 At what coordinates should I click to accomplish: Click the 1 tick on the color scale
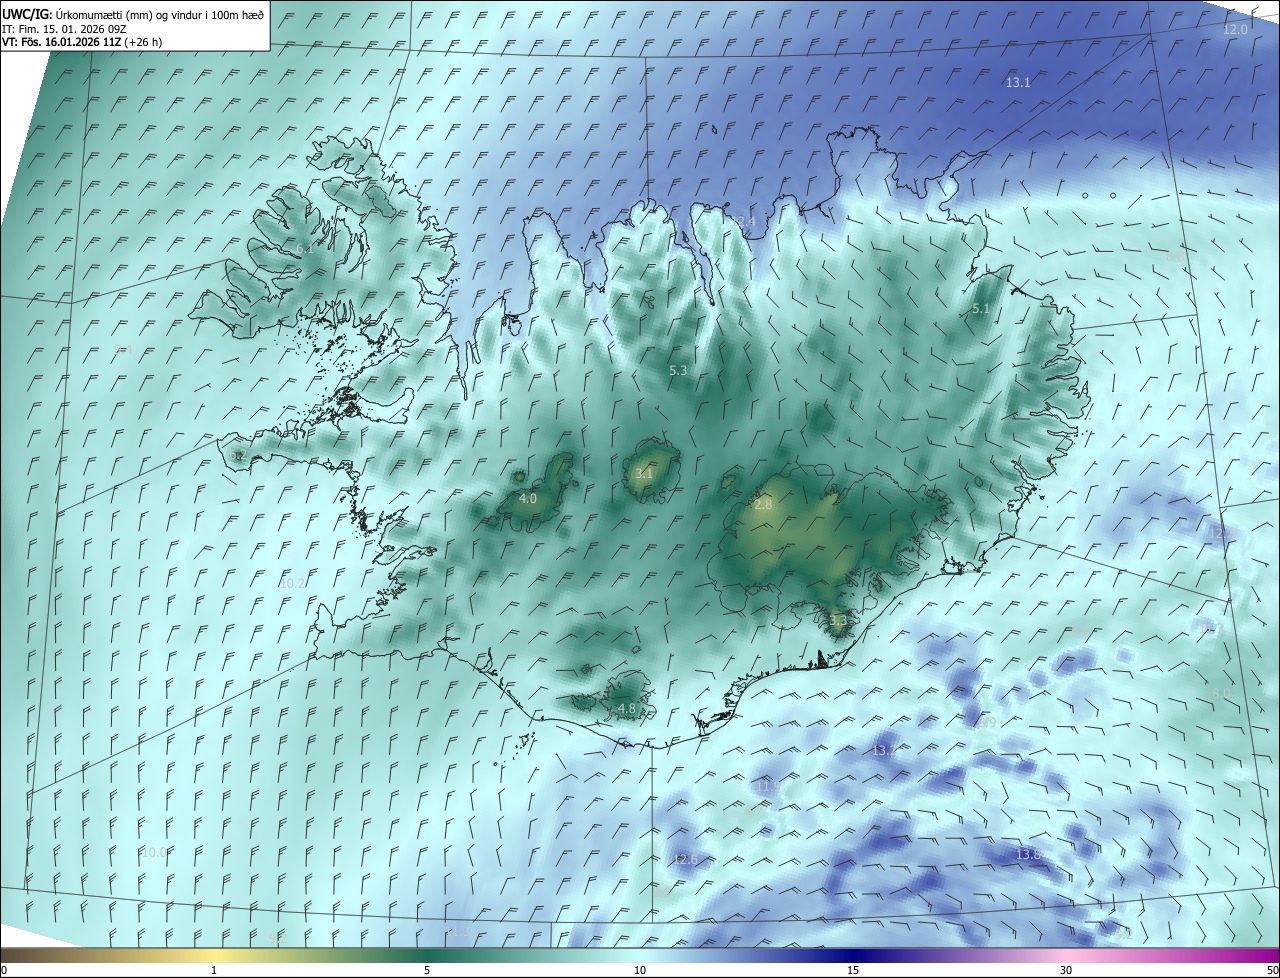(214, 970)
